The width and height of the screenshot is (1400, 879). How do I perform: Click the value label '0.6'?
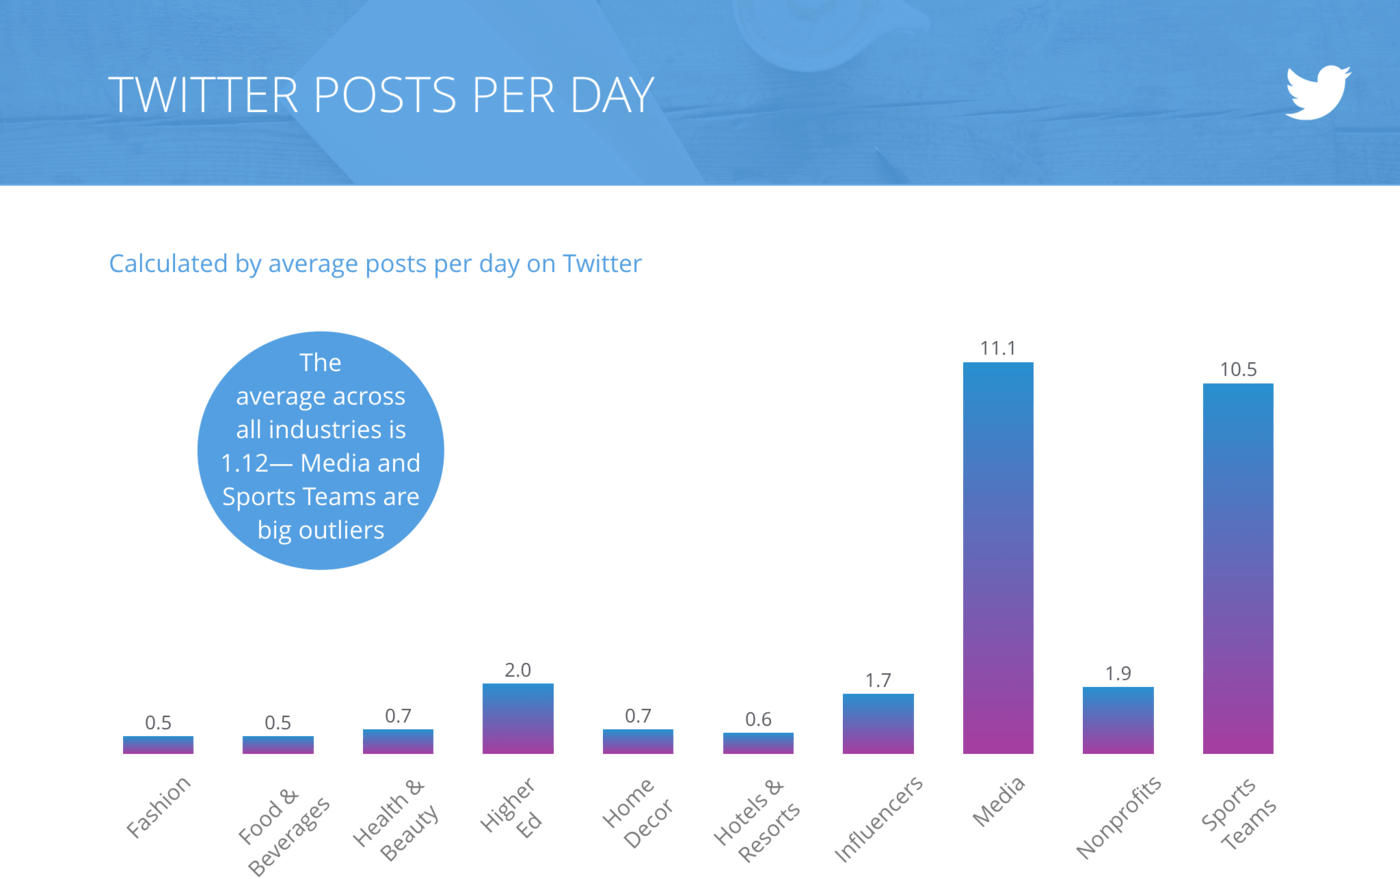(x=758, y=719)
